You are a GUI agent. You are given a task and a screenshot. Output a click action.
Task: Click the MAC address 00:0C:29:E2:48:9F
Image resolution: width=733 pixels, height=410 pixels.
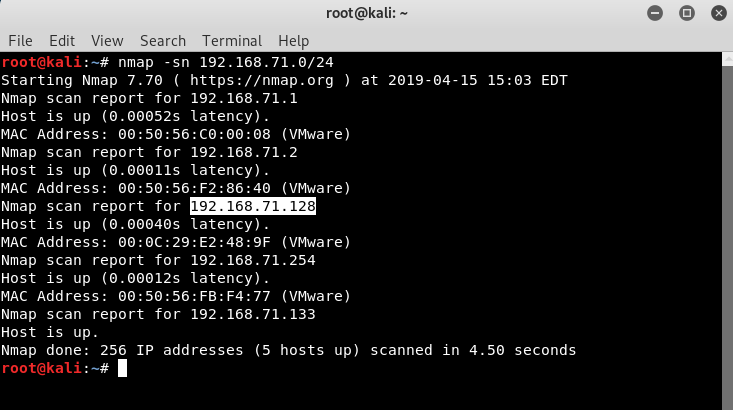[194, 242]
